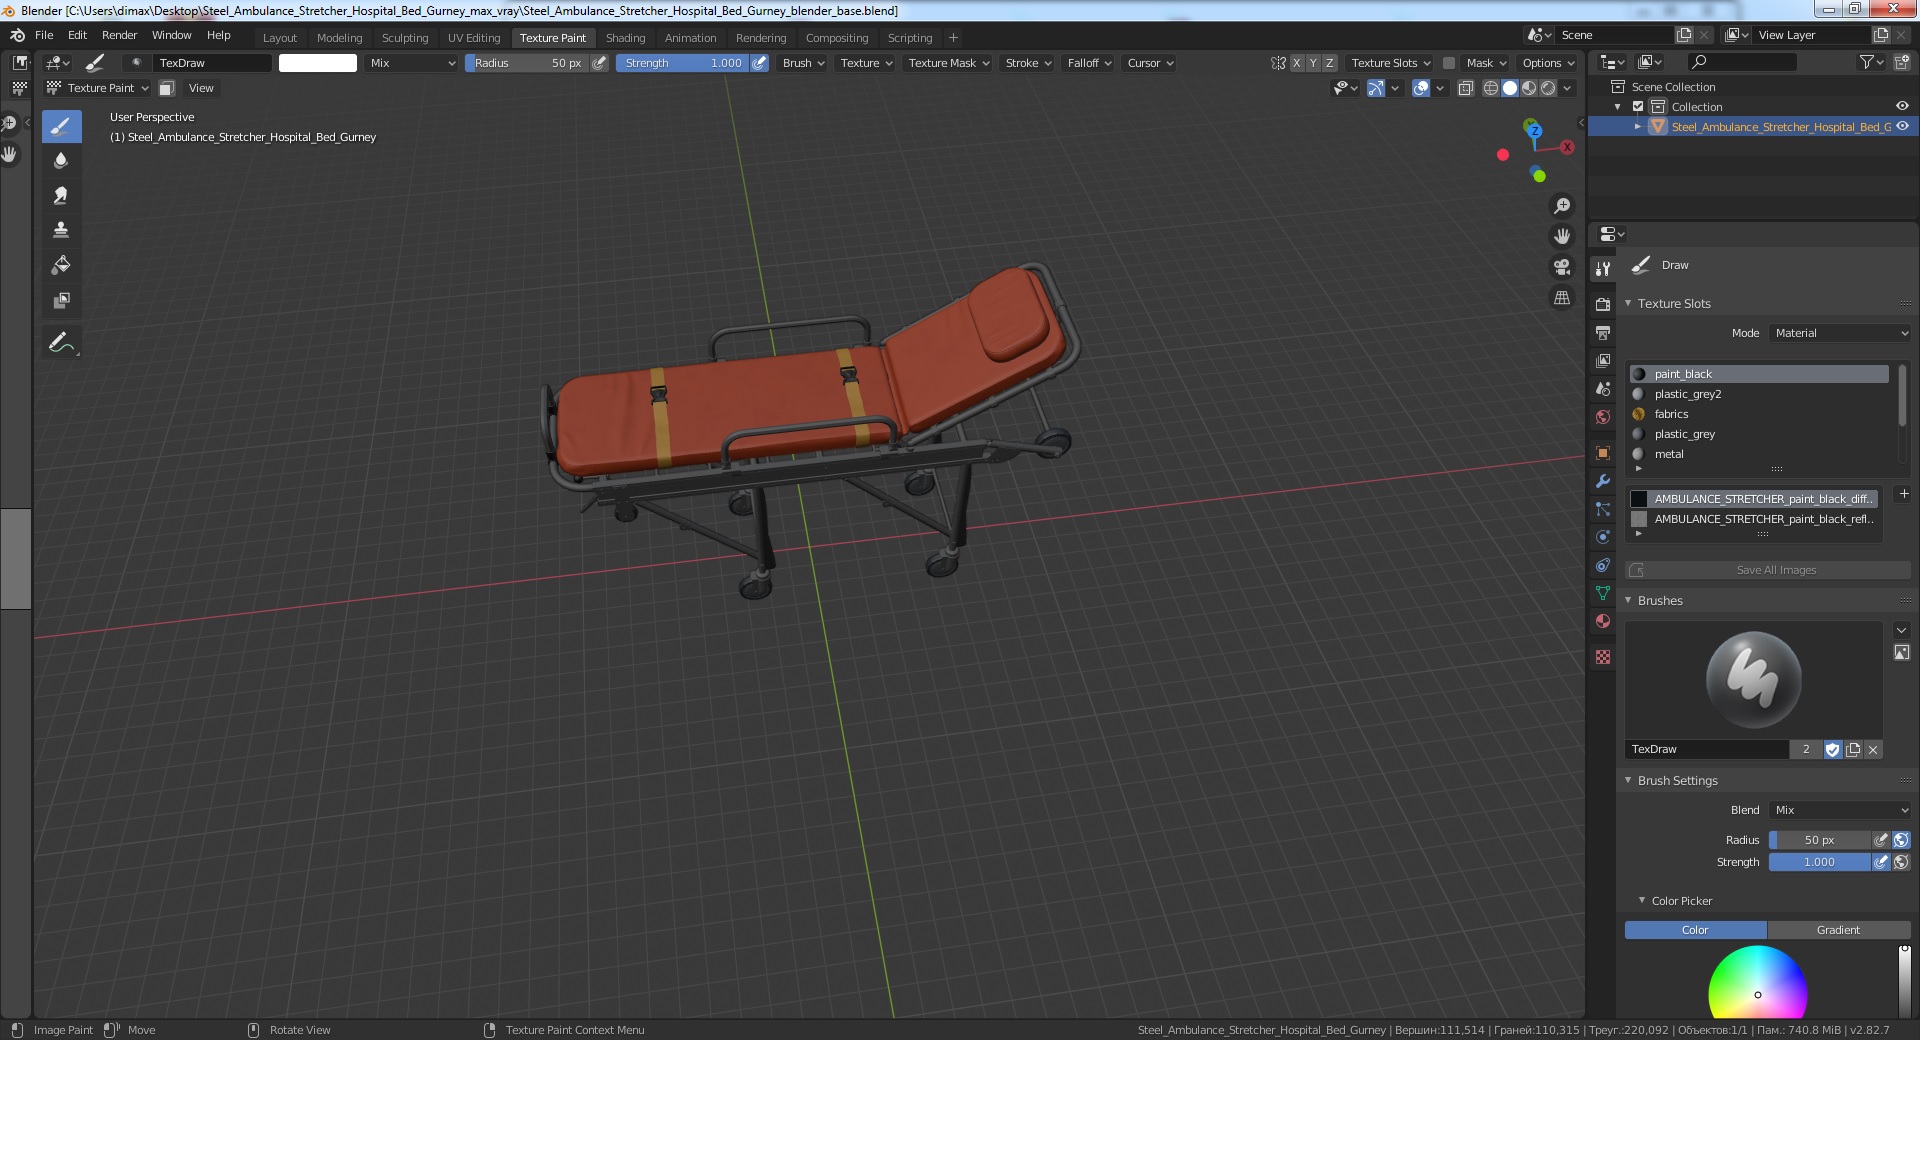
Task: Click the white brush color swatch
Action: [x=318, y=63]
